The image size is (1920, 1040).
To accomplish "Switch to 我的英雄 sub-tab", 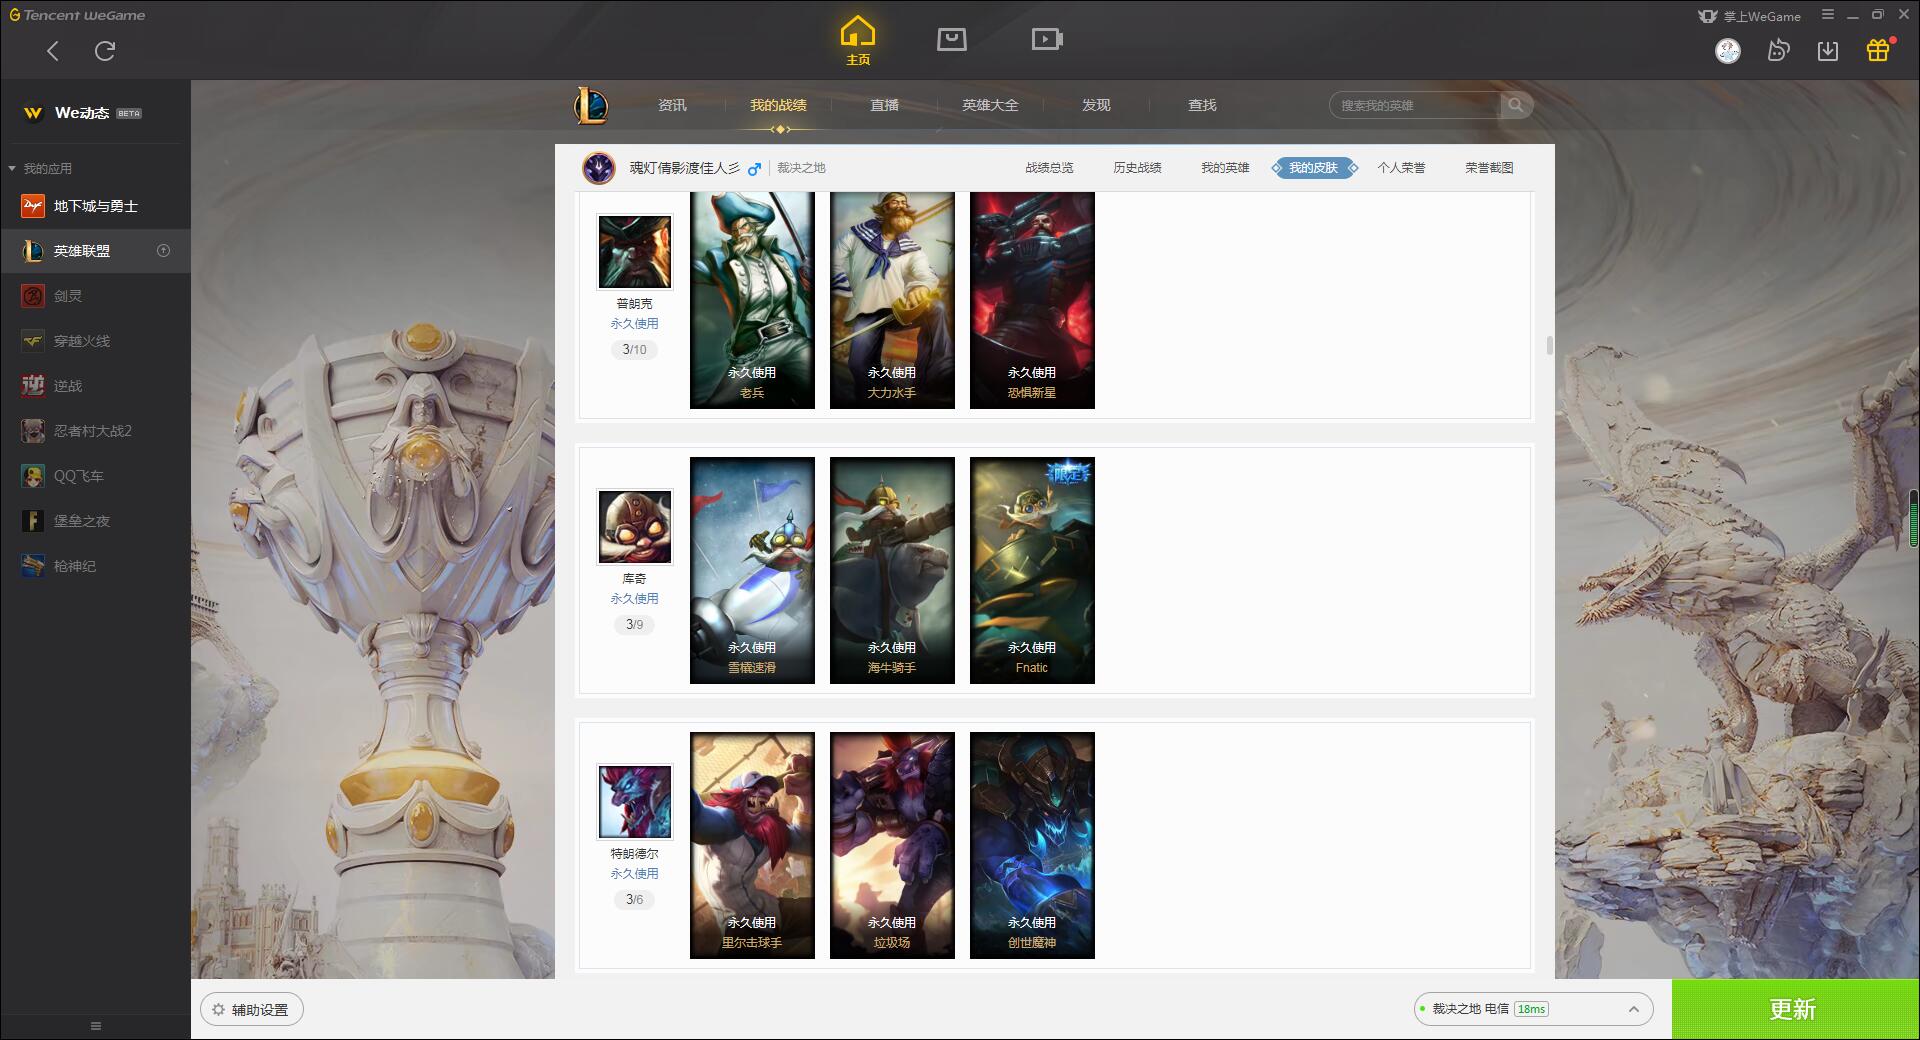I will [1225, 168].
